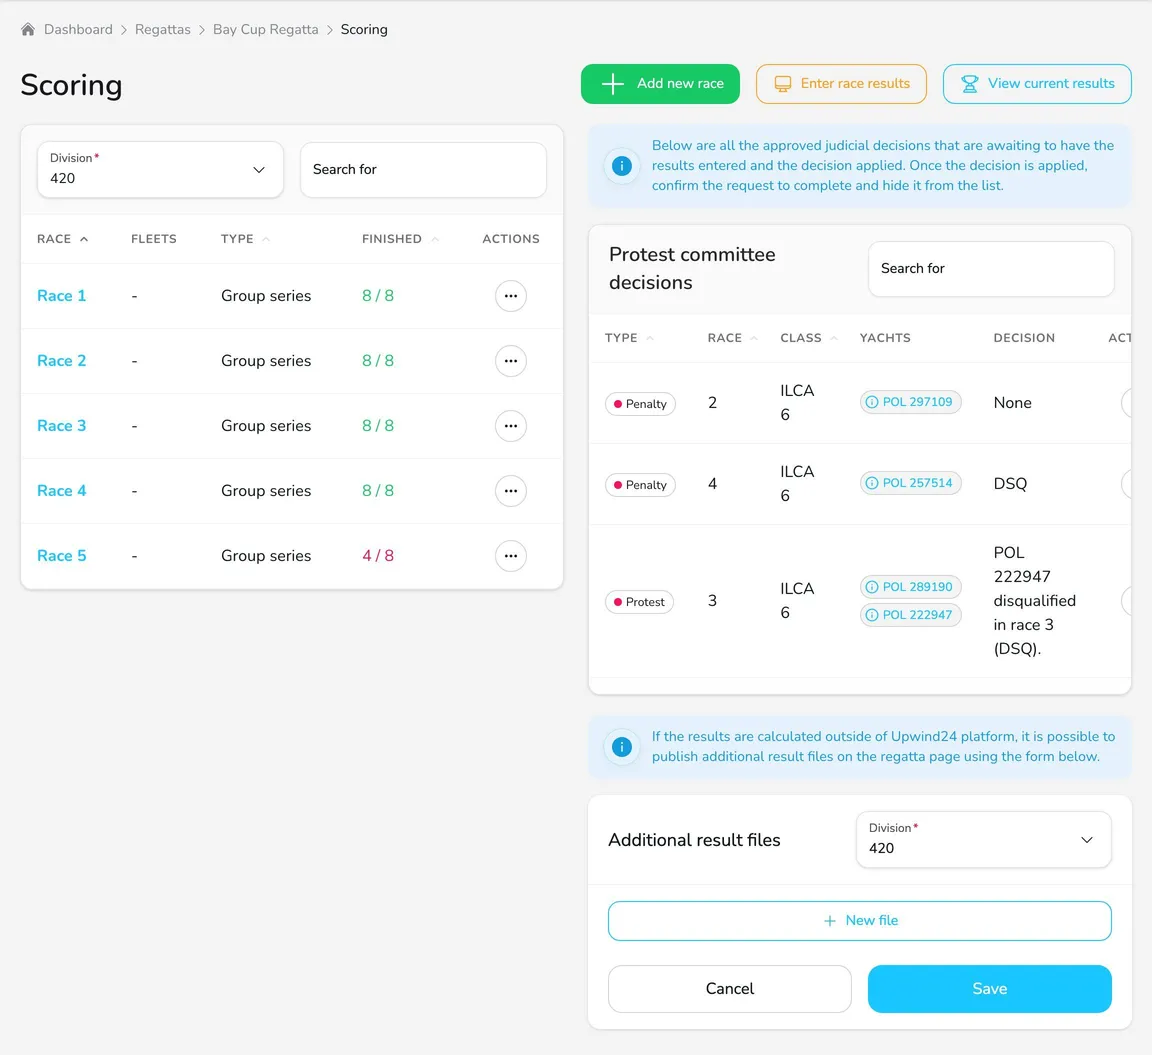
Task: Click plus icon on New file button
Action: coord(829,921)
